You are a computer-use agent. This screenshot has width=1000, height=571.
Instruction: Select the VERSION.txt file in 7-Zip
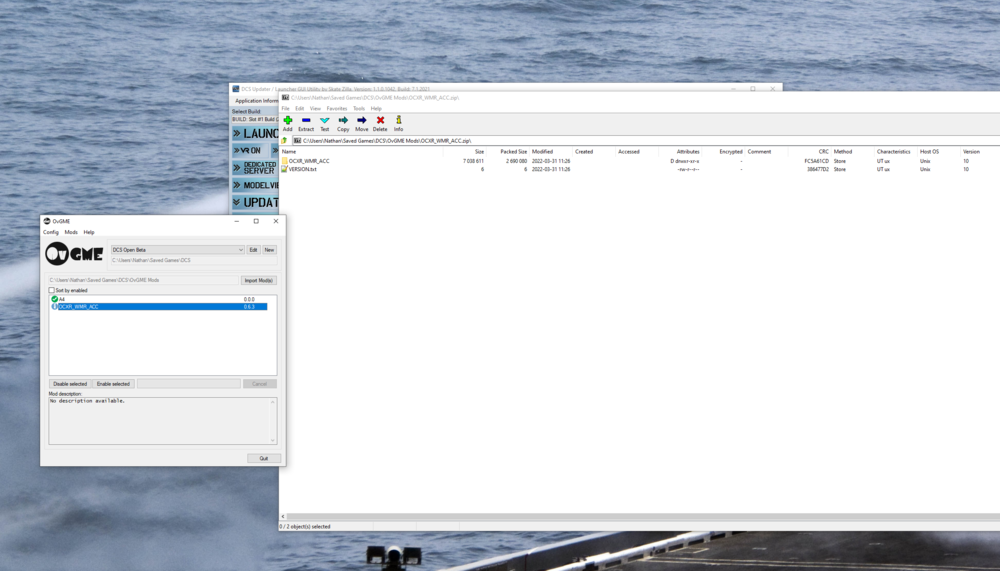pos(302,169)
